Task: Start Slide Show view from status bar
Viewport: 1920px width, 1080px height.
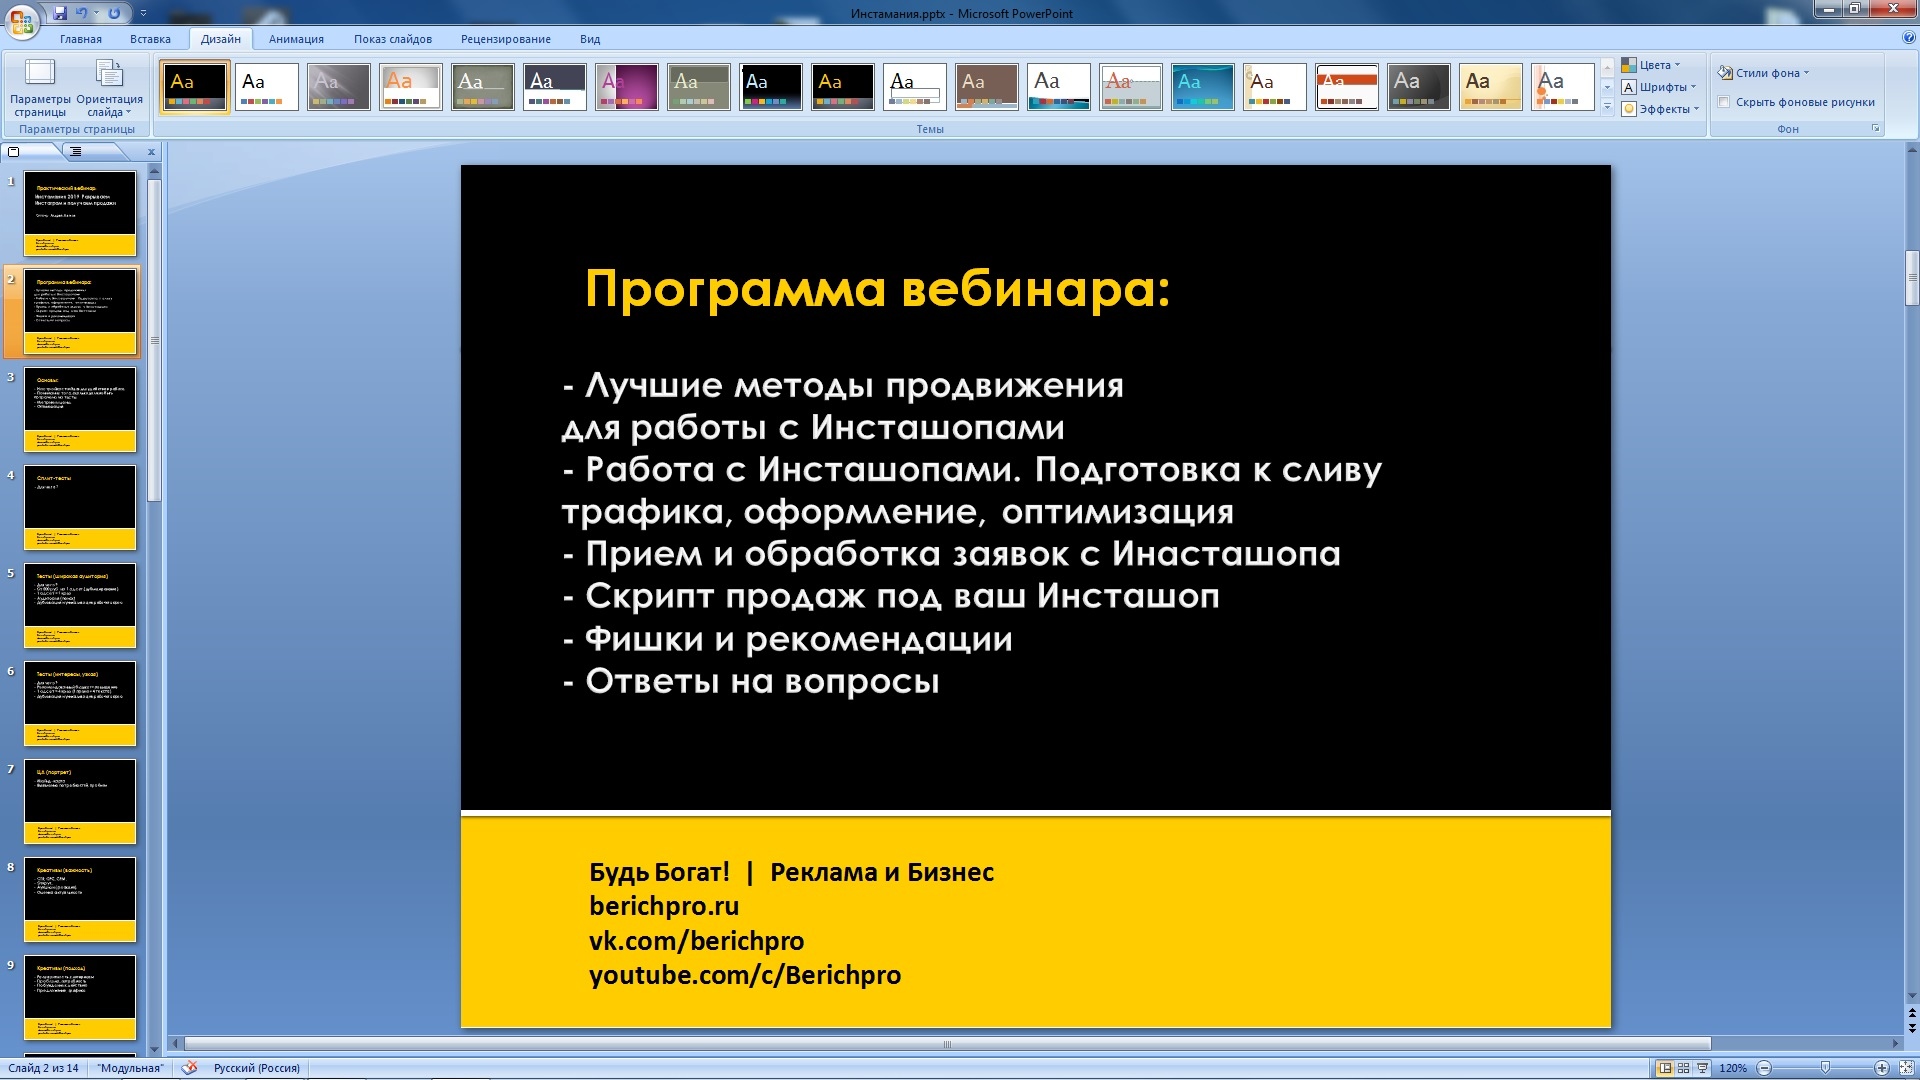Action: [x=1702, y=1068]
